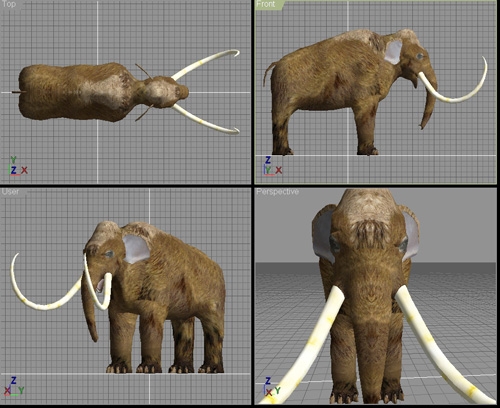Image resolution: width=500 pixels, height=408 pixels.
Task: Click the axis gizmo in User viewport
Action: coord(14,387)
